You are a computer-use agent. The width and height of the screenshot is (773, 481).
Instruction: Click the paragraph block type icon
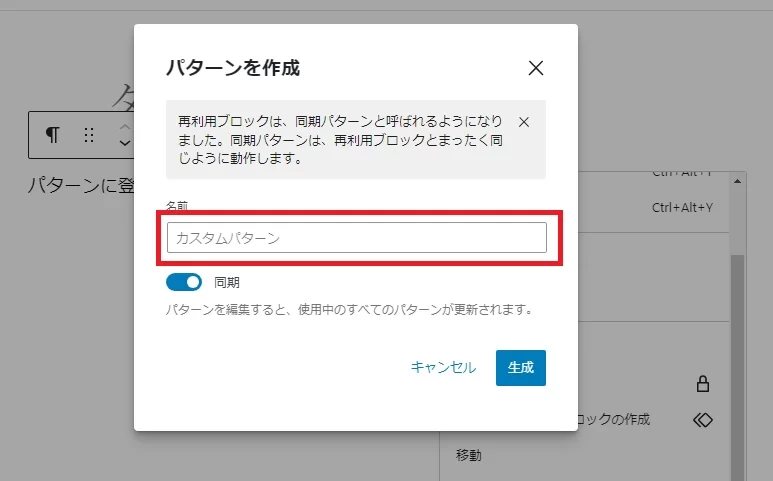[x=53, y=135]
